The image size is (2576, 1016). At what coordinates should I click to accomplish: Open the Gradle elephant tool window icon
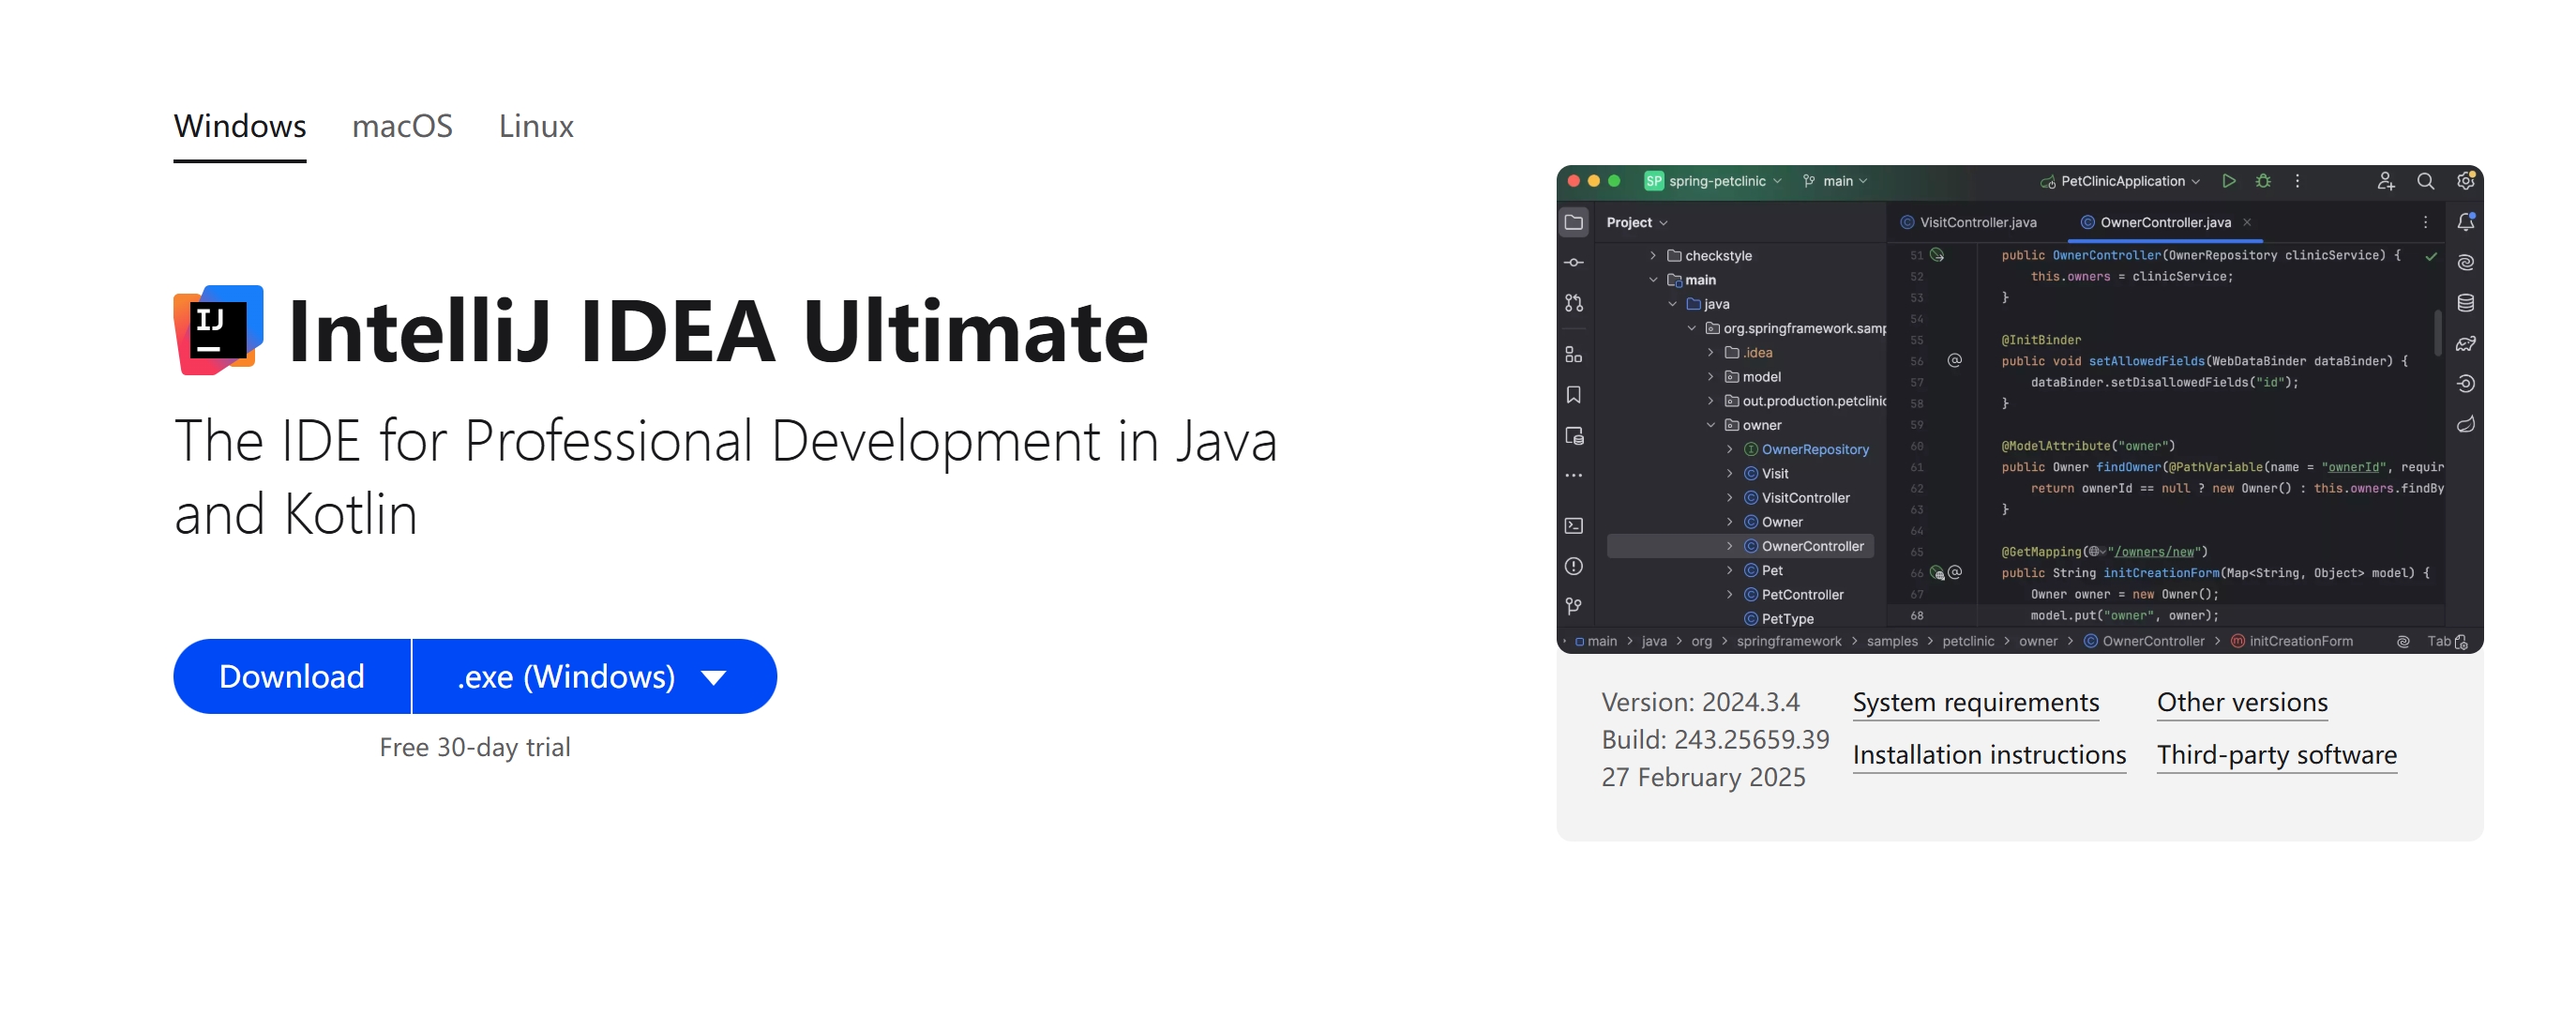2465,343
